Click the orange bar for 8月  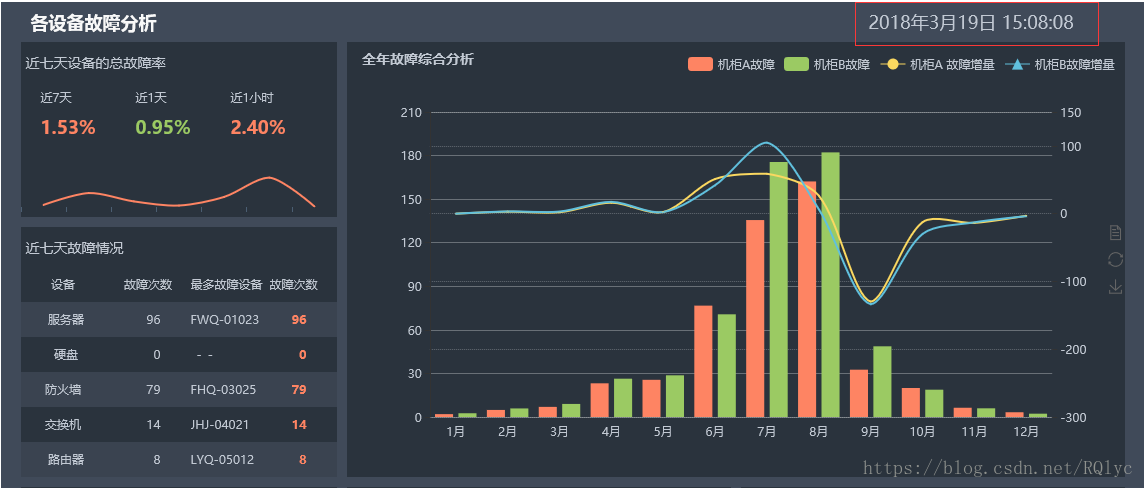(807, 299)
